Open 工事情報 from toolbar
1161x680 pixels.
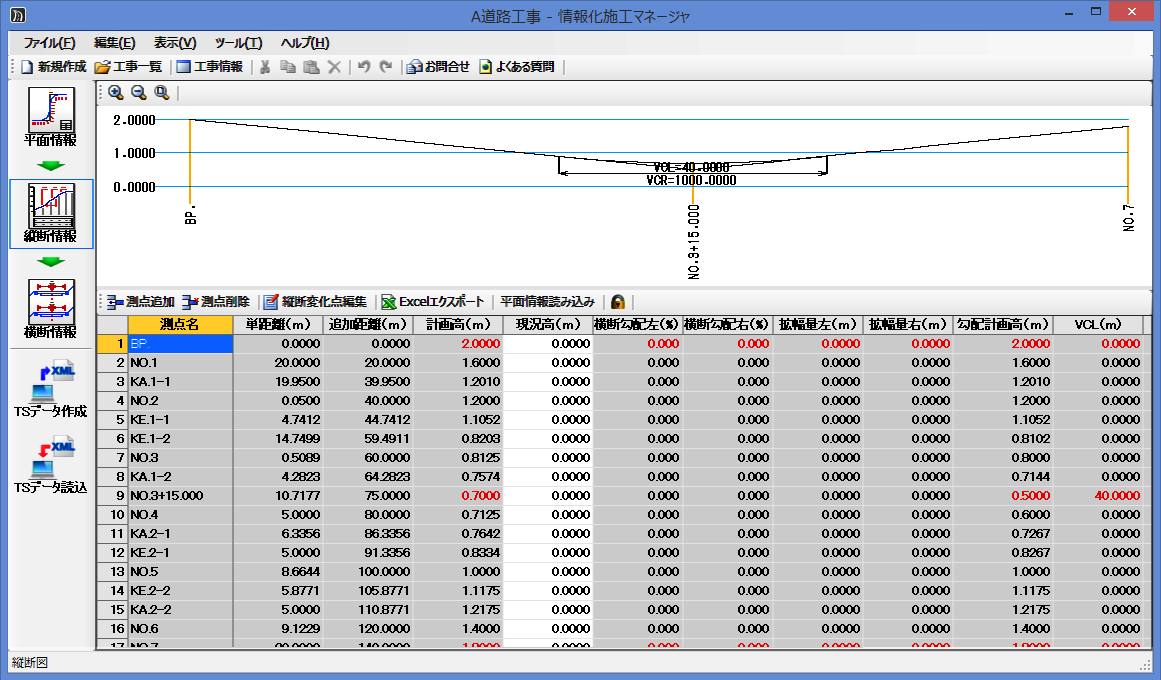pyautogui.click(x=210, y=67)
